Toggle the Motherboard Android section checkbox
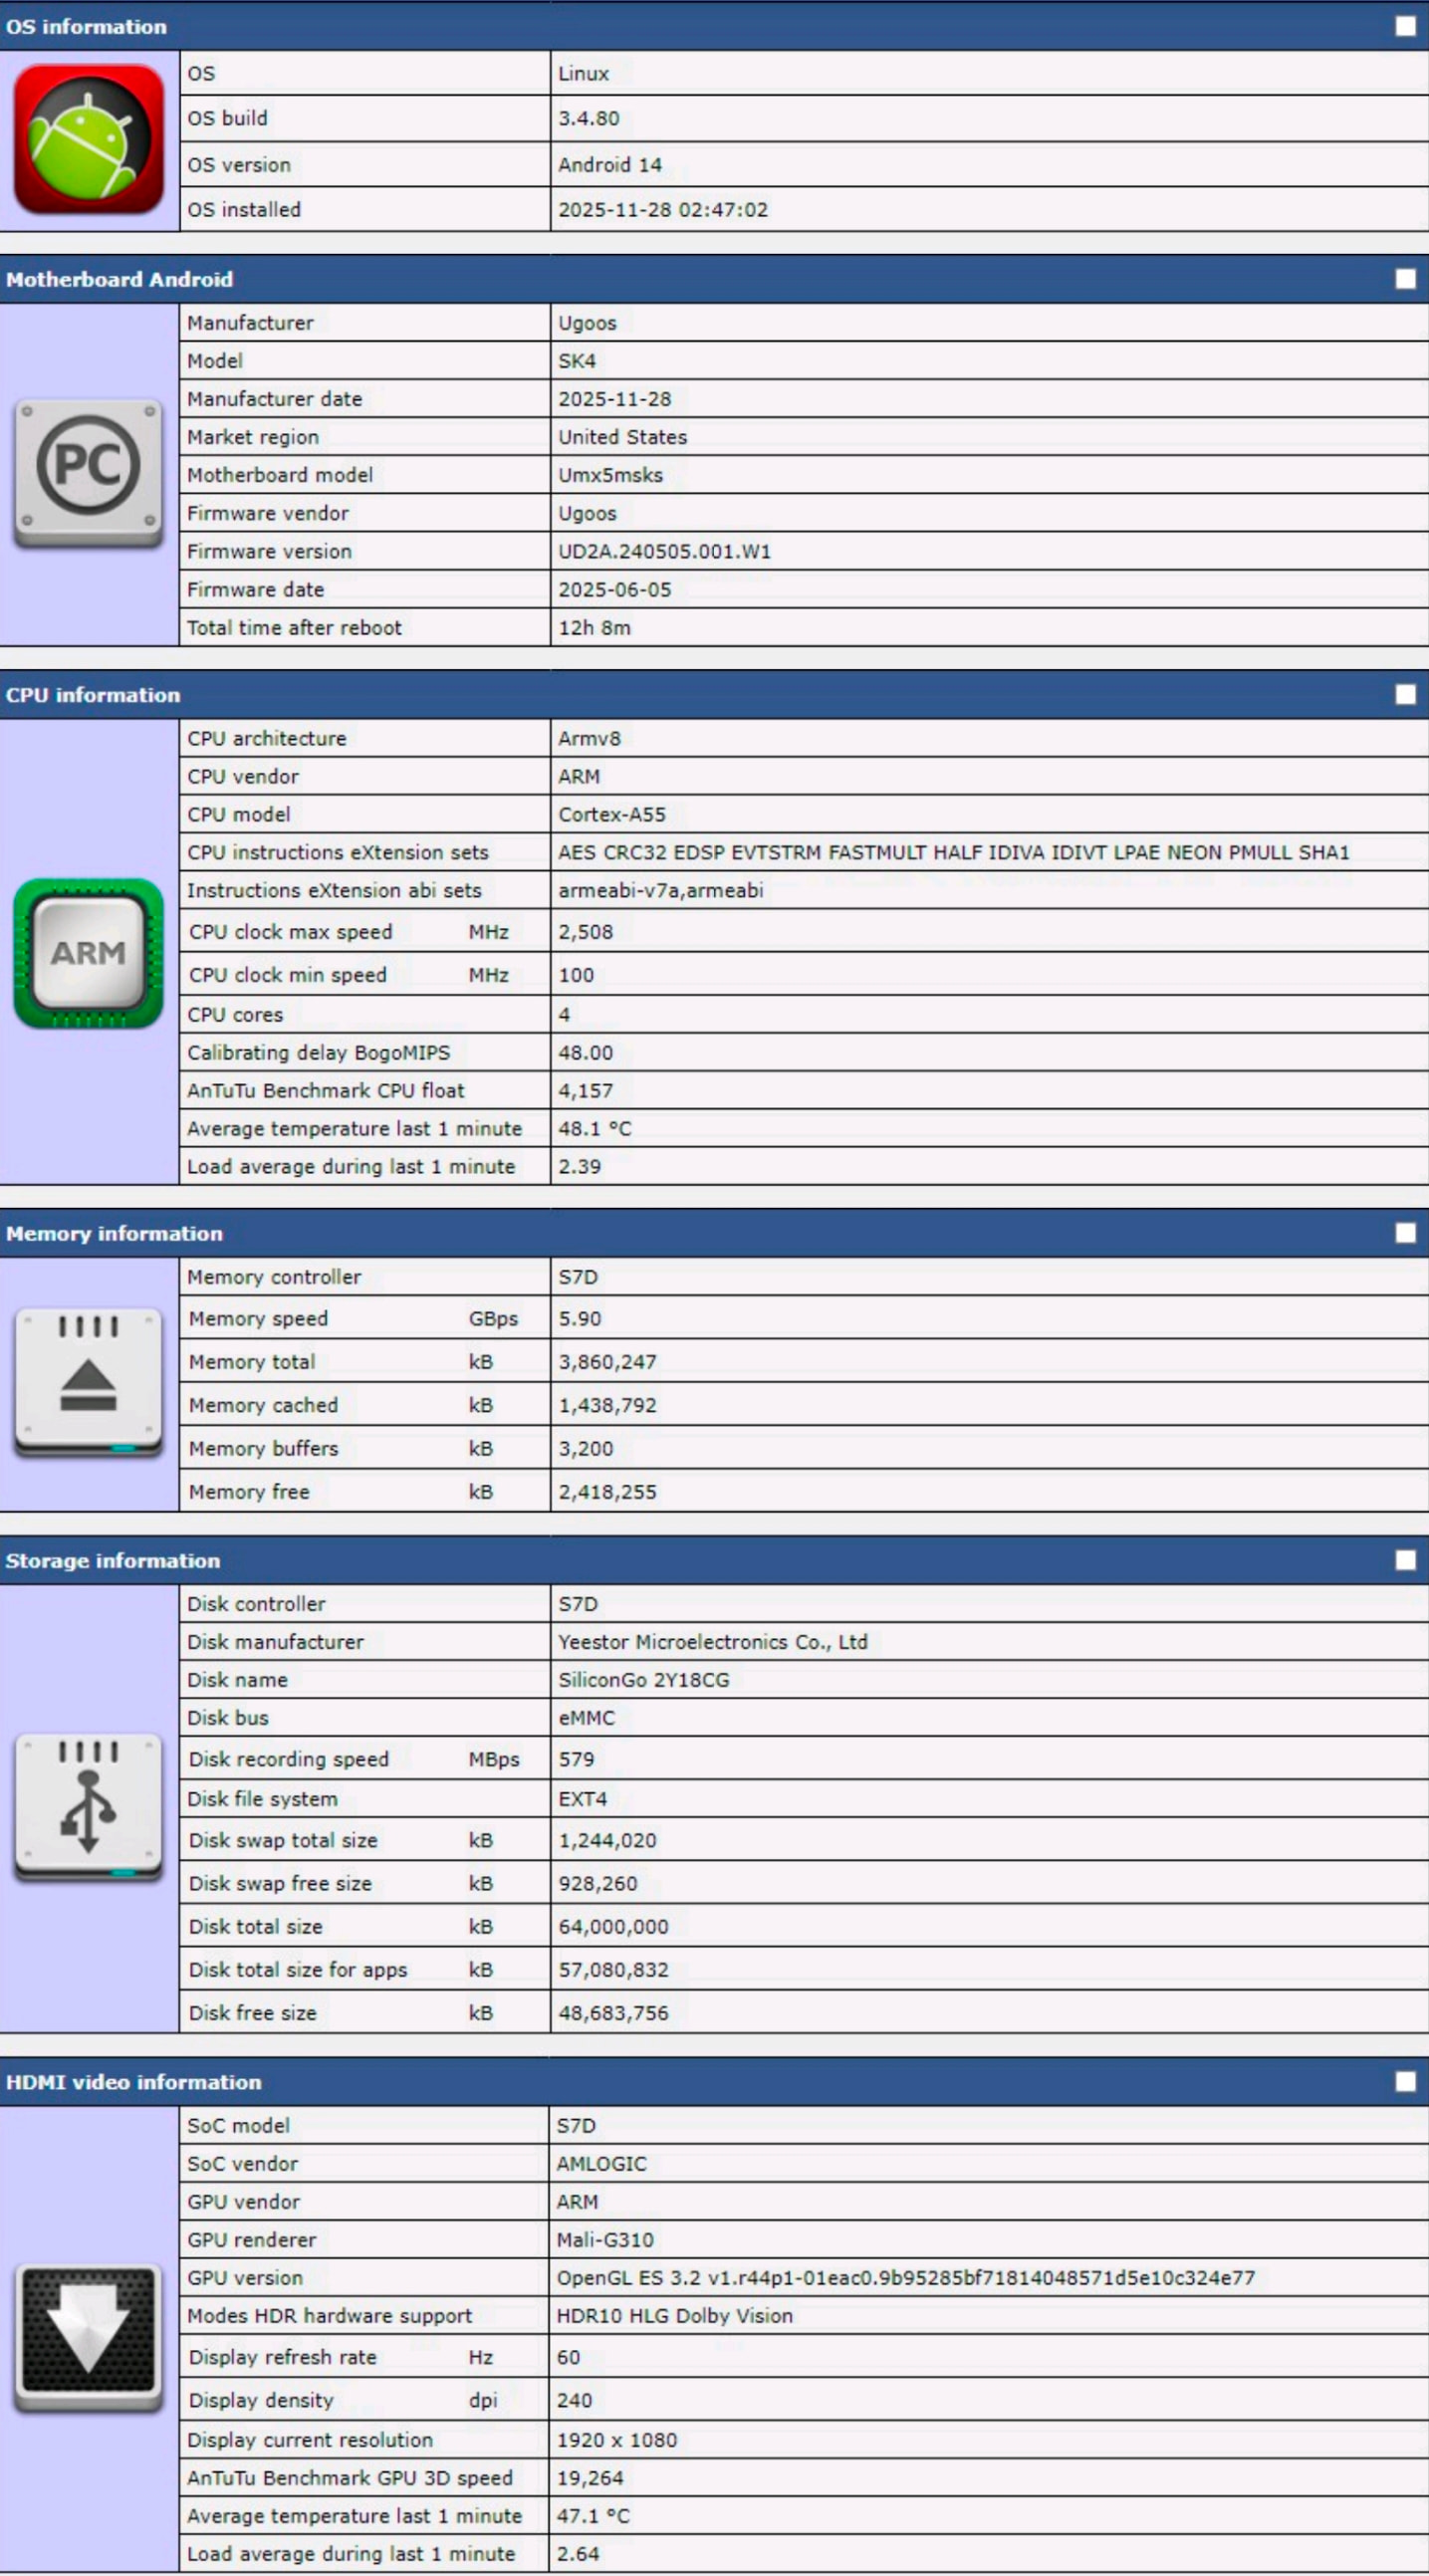 pyautogui.click(x=1405, y=279)
